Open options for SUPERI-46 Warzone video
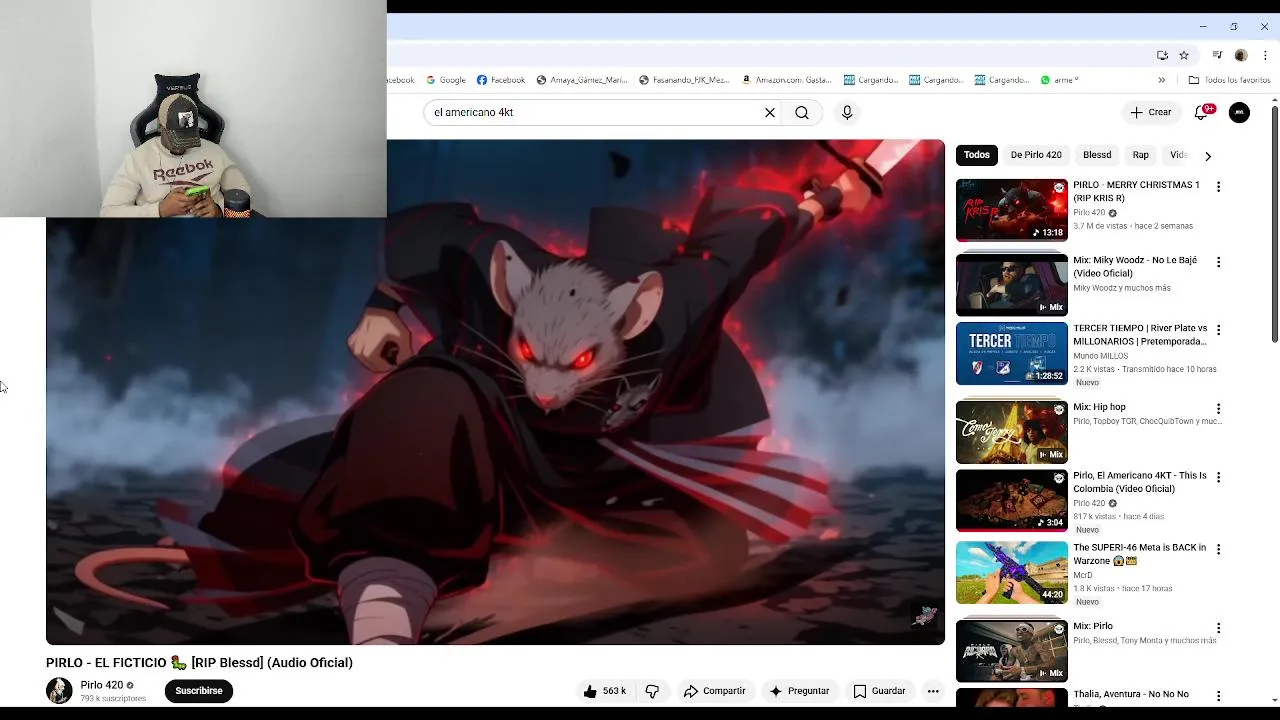Viewport: 1280px width, 720px height. point(1218,550)
